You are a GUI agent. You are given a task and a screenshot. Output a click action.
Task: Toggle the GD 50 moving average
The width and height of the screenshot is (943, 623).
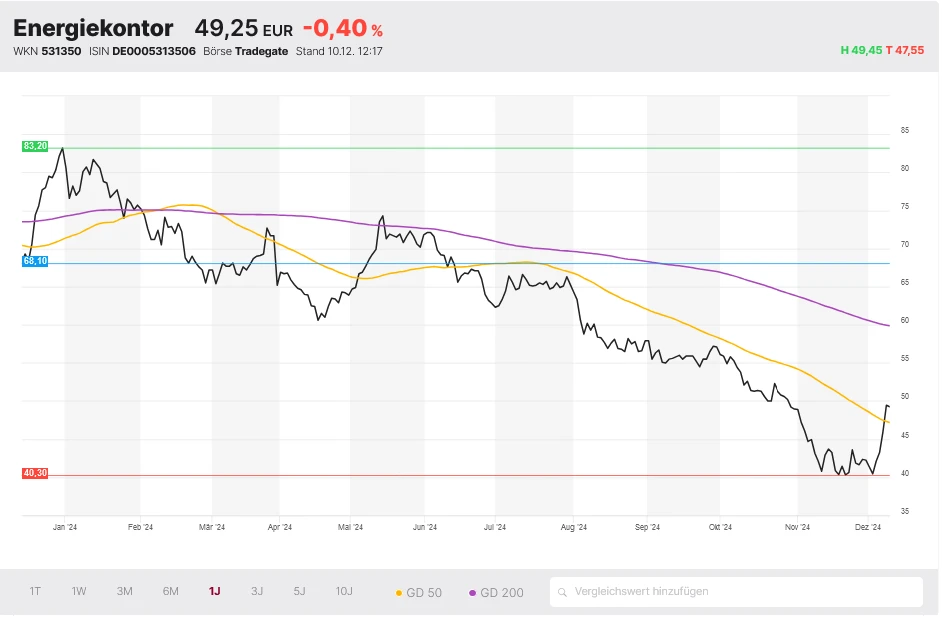point(419,592)
